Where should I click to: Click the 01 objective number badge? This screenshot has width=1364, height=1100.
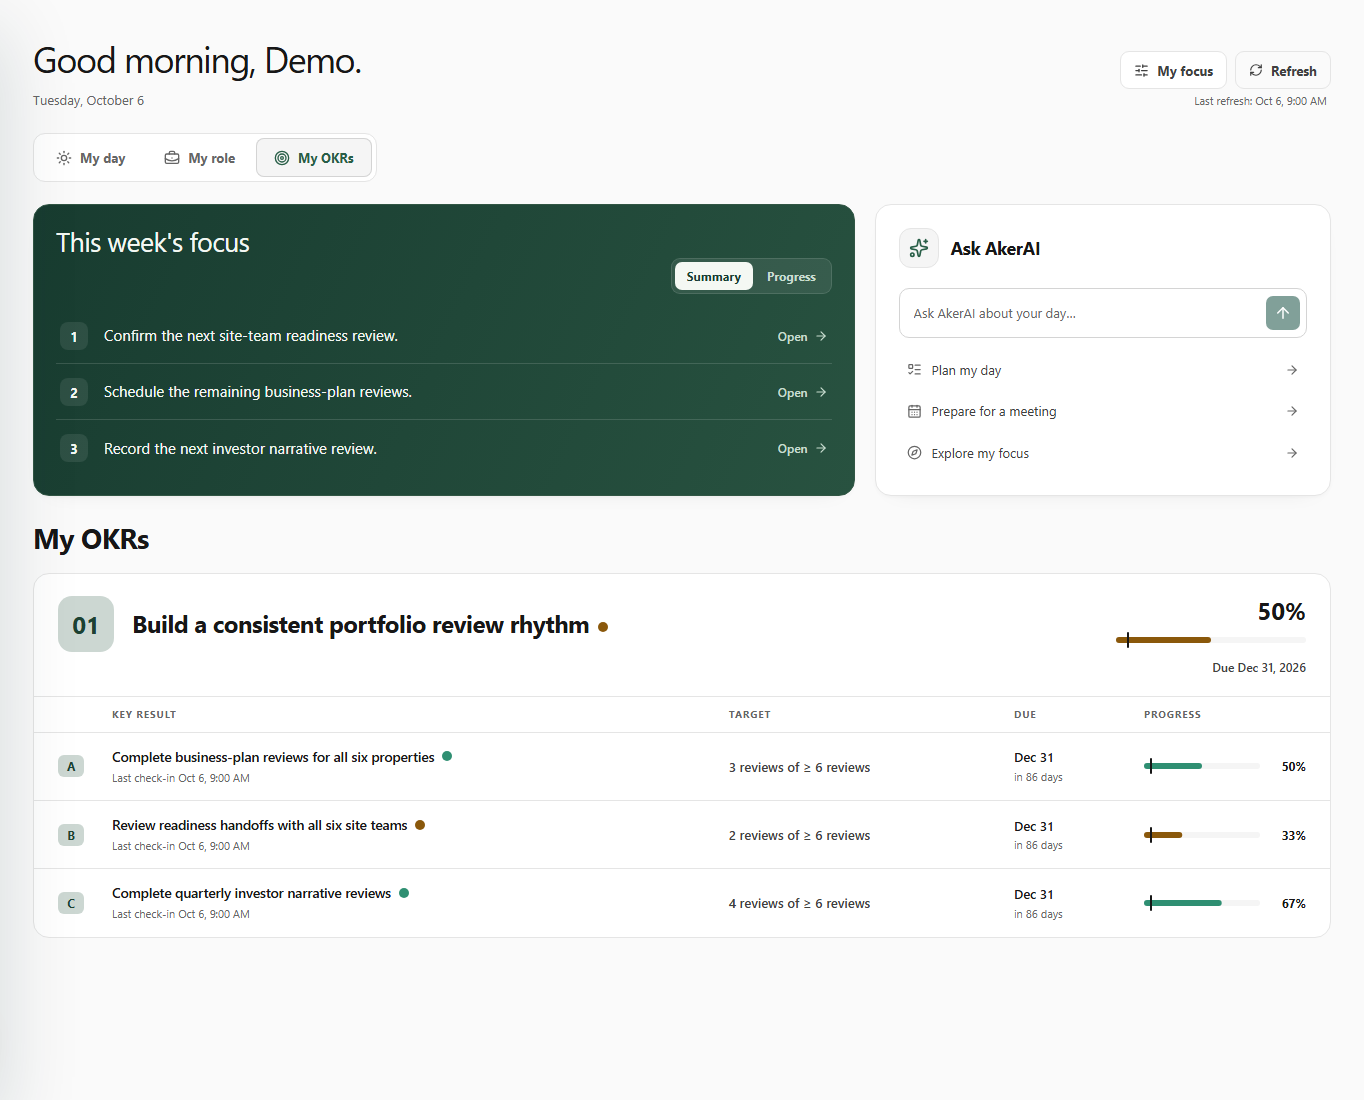[x=86, y=624]
